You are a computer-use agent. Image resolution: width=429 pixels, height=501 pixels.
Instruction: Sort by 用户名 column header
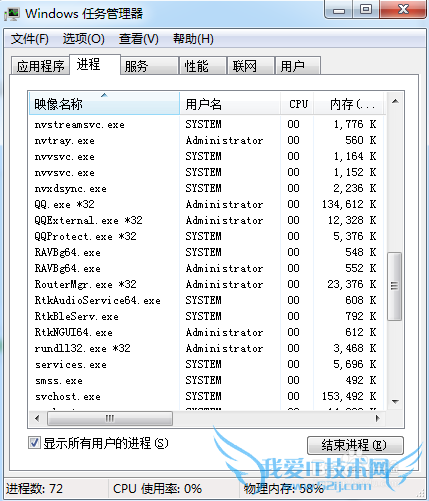[x=230, y=104]
